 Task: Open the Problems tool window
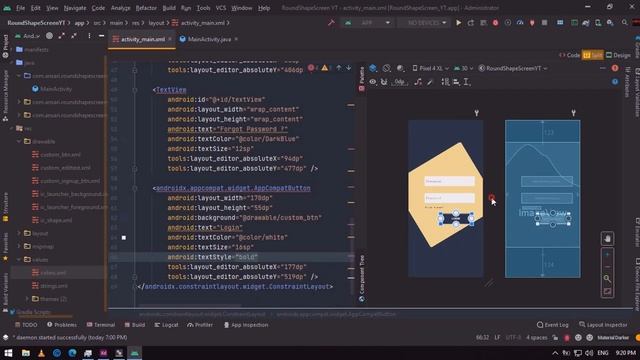point(62,325)
